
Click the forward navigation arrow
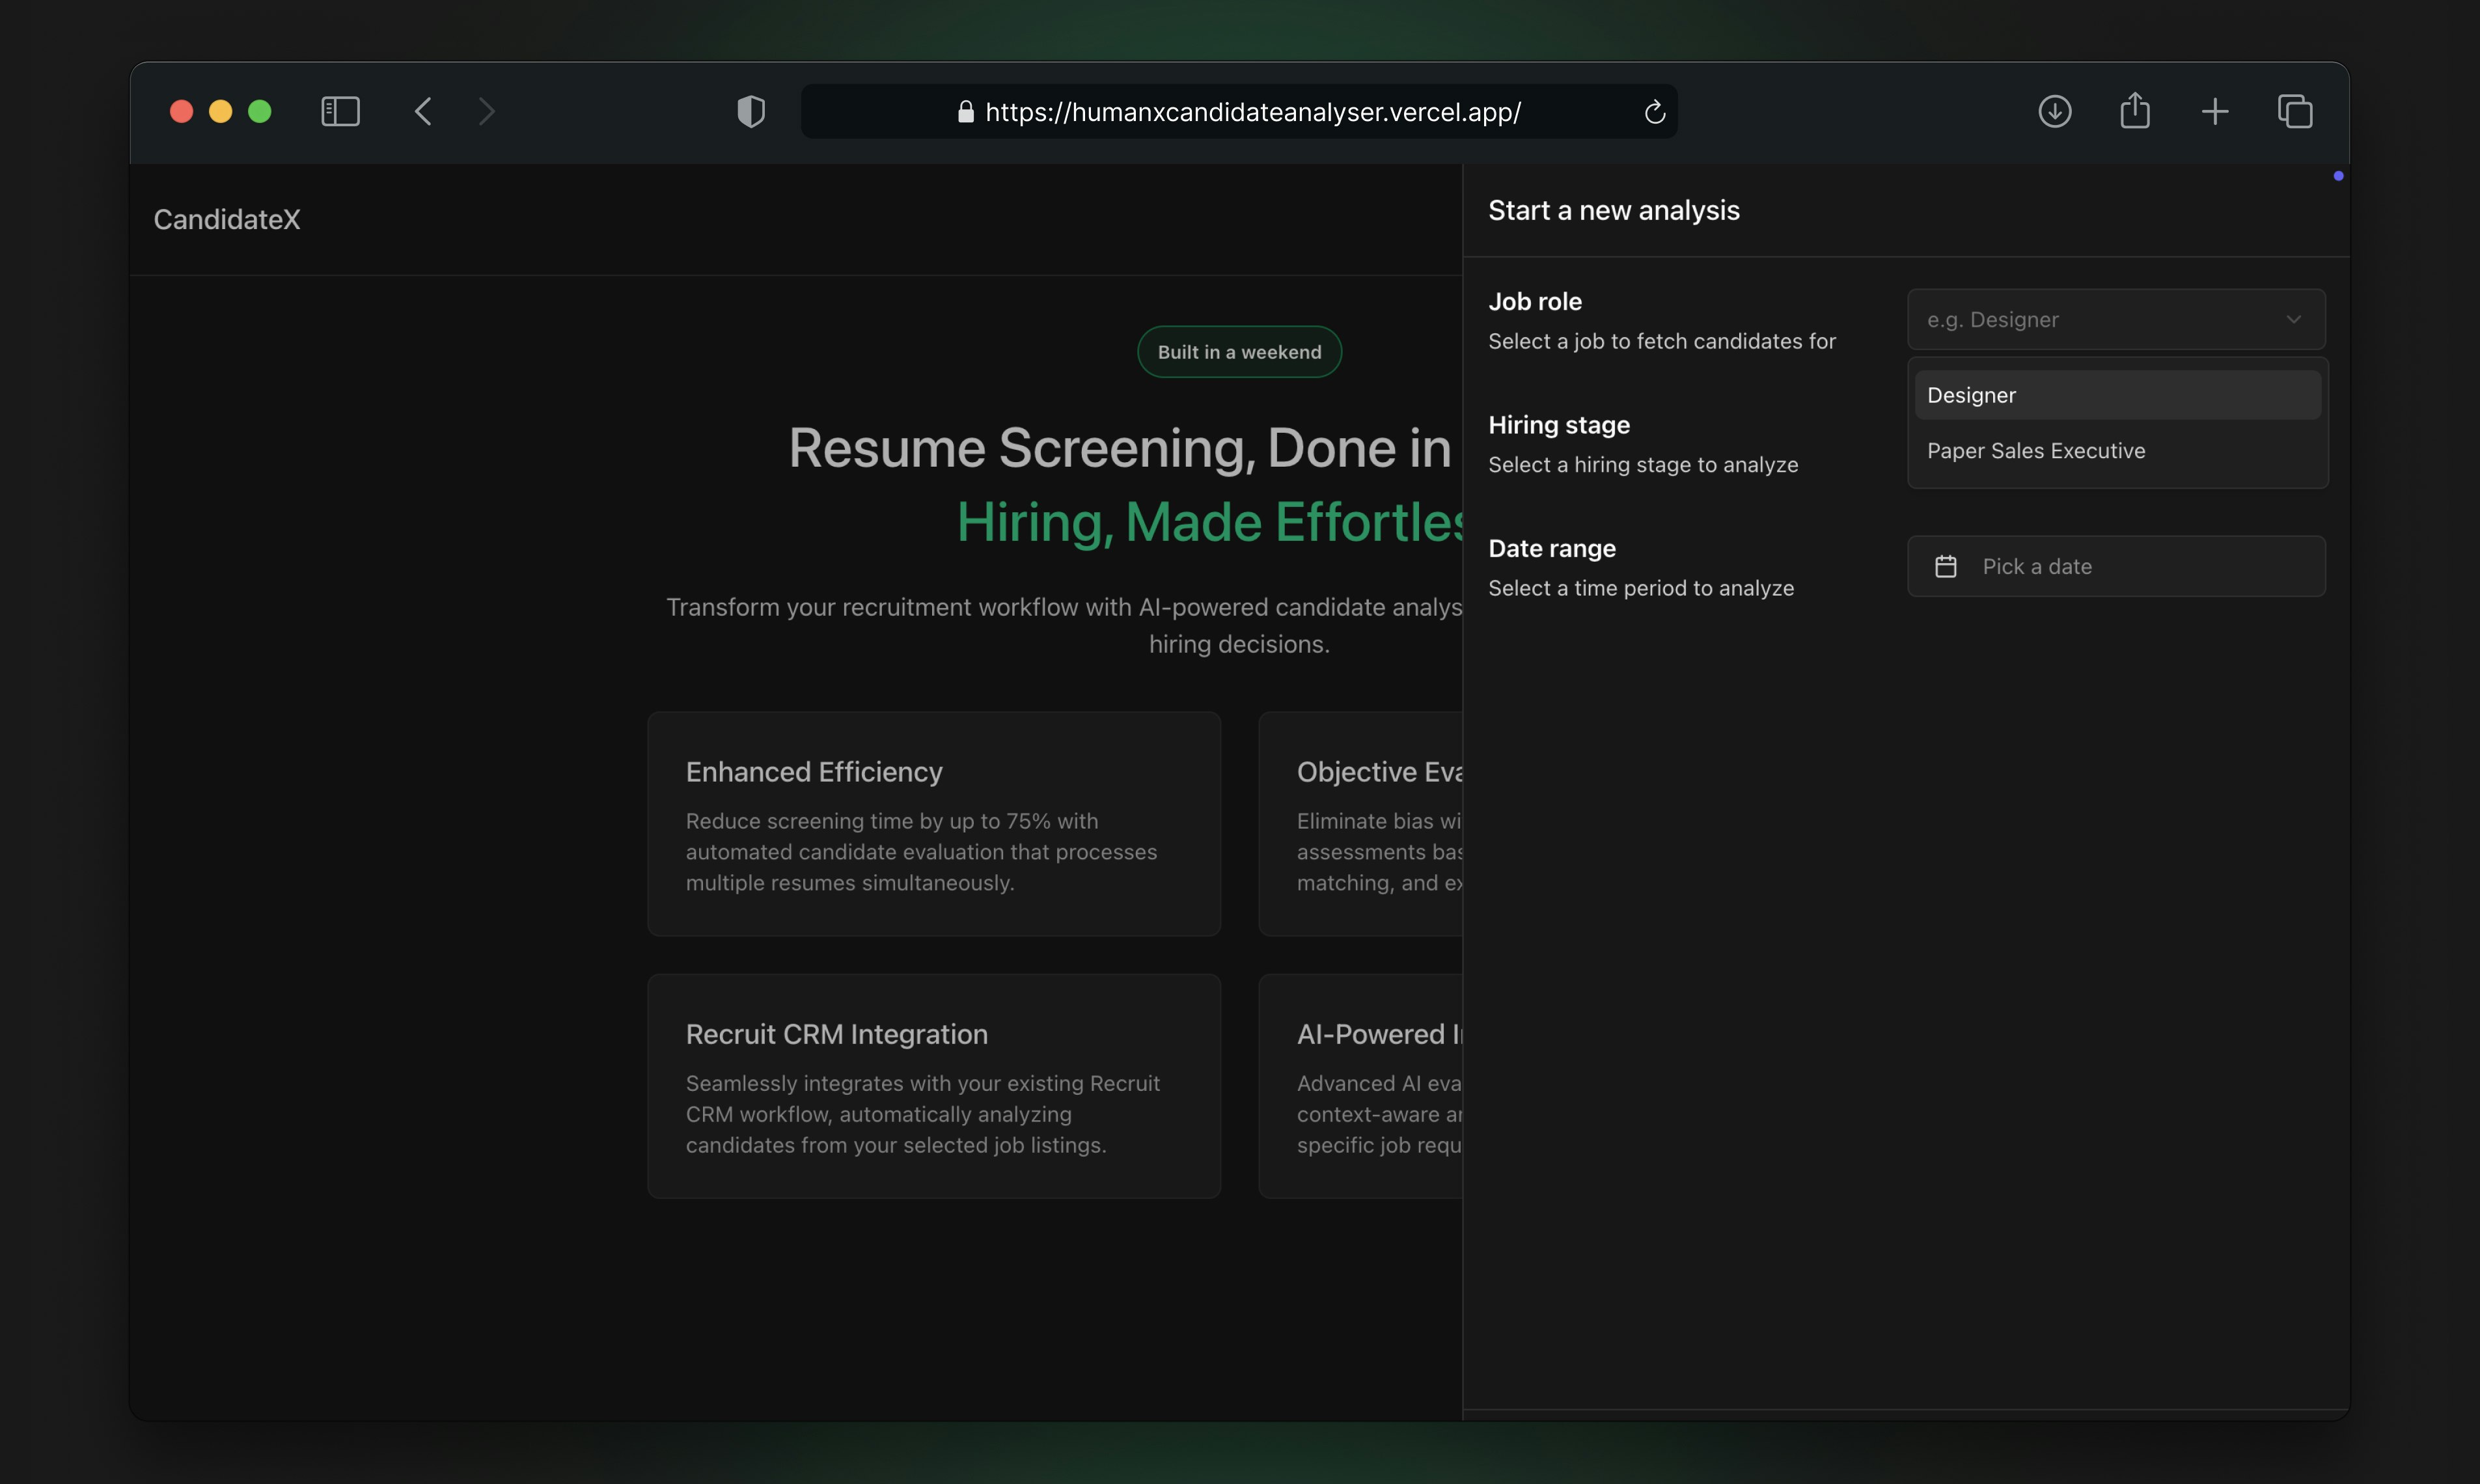pyautogui.click(x=487, y=111)
